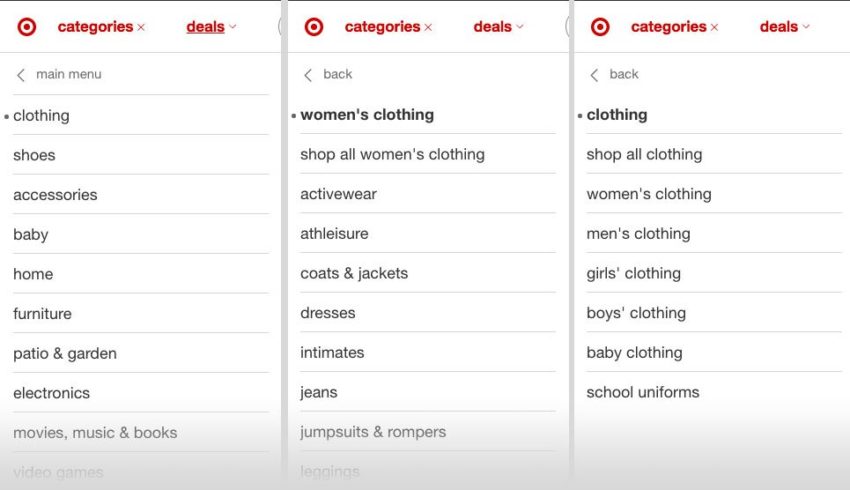Choose patio & garden category
Image resolution: width=850 pixels, height=490 pixels.
pos(65,353)
